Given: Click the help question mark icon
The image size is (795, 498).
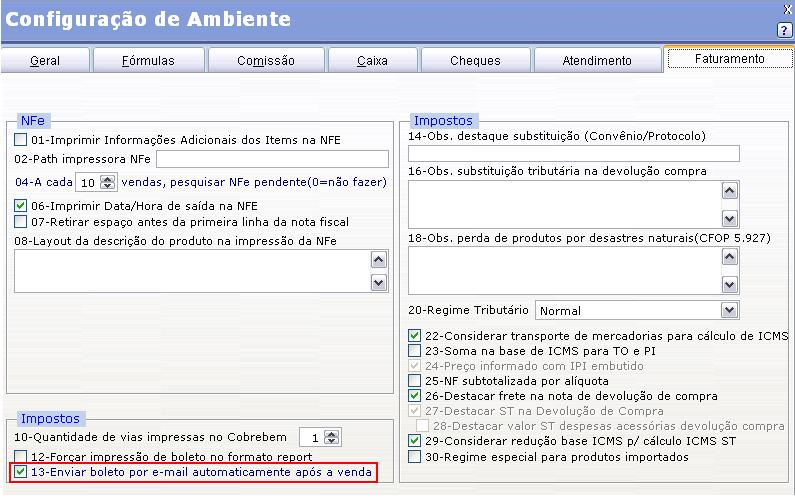Looking at the screenshot, I should click(784, 30).
